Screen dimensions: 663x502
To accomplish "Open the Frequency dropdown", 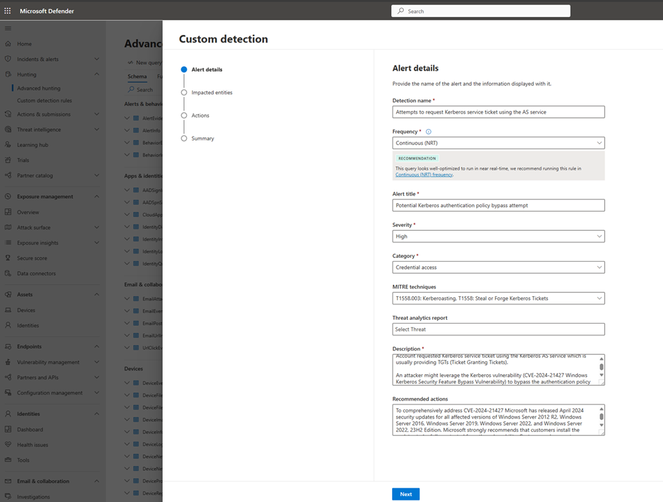I will coord(498,143).
